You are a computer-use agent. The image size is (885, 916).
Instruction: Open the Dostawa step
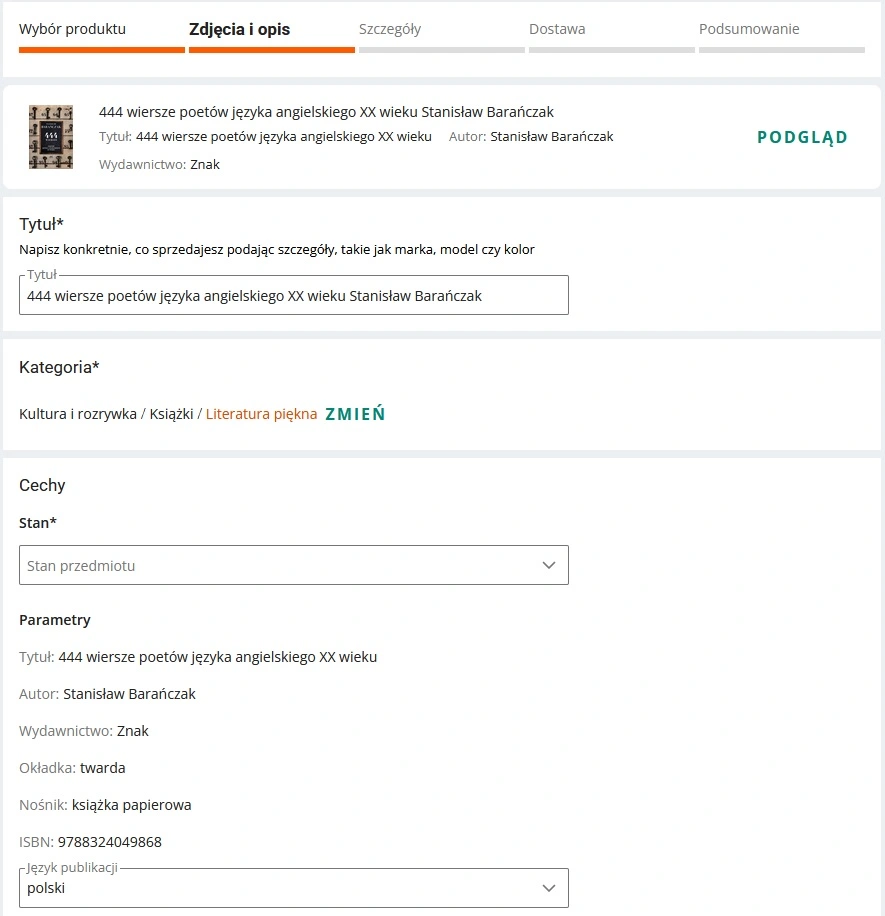tap(557, 29)
